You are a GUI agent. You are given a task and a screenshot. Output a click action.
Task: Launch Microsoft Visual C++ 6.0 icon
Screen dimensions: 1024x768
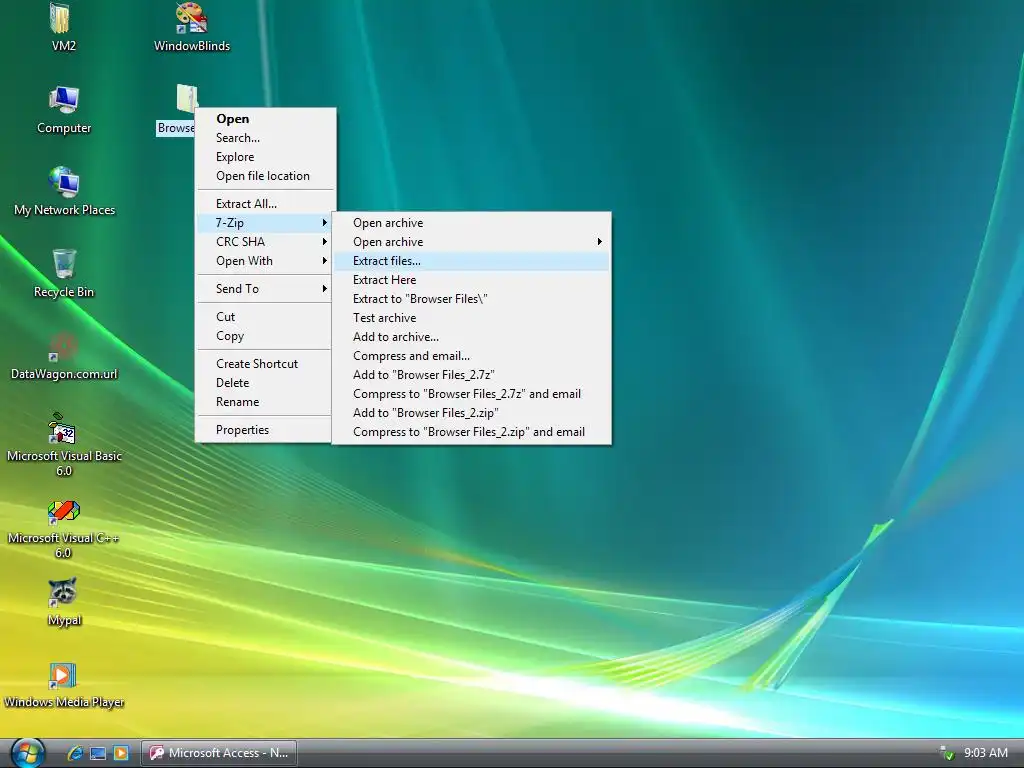pos(63,527)
